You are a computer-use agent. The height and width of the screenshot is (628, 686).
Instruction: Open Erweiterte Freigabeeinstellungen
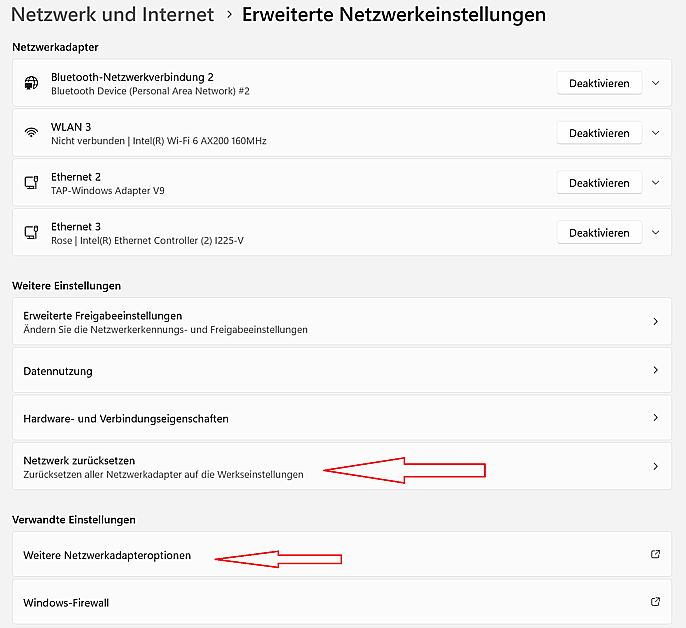(x=342, y=322)
